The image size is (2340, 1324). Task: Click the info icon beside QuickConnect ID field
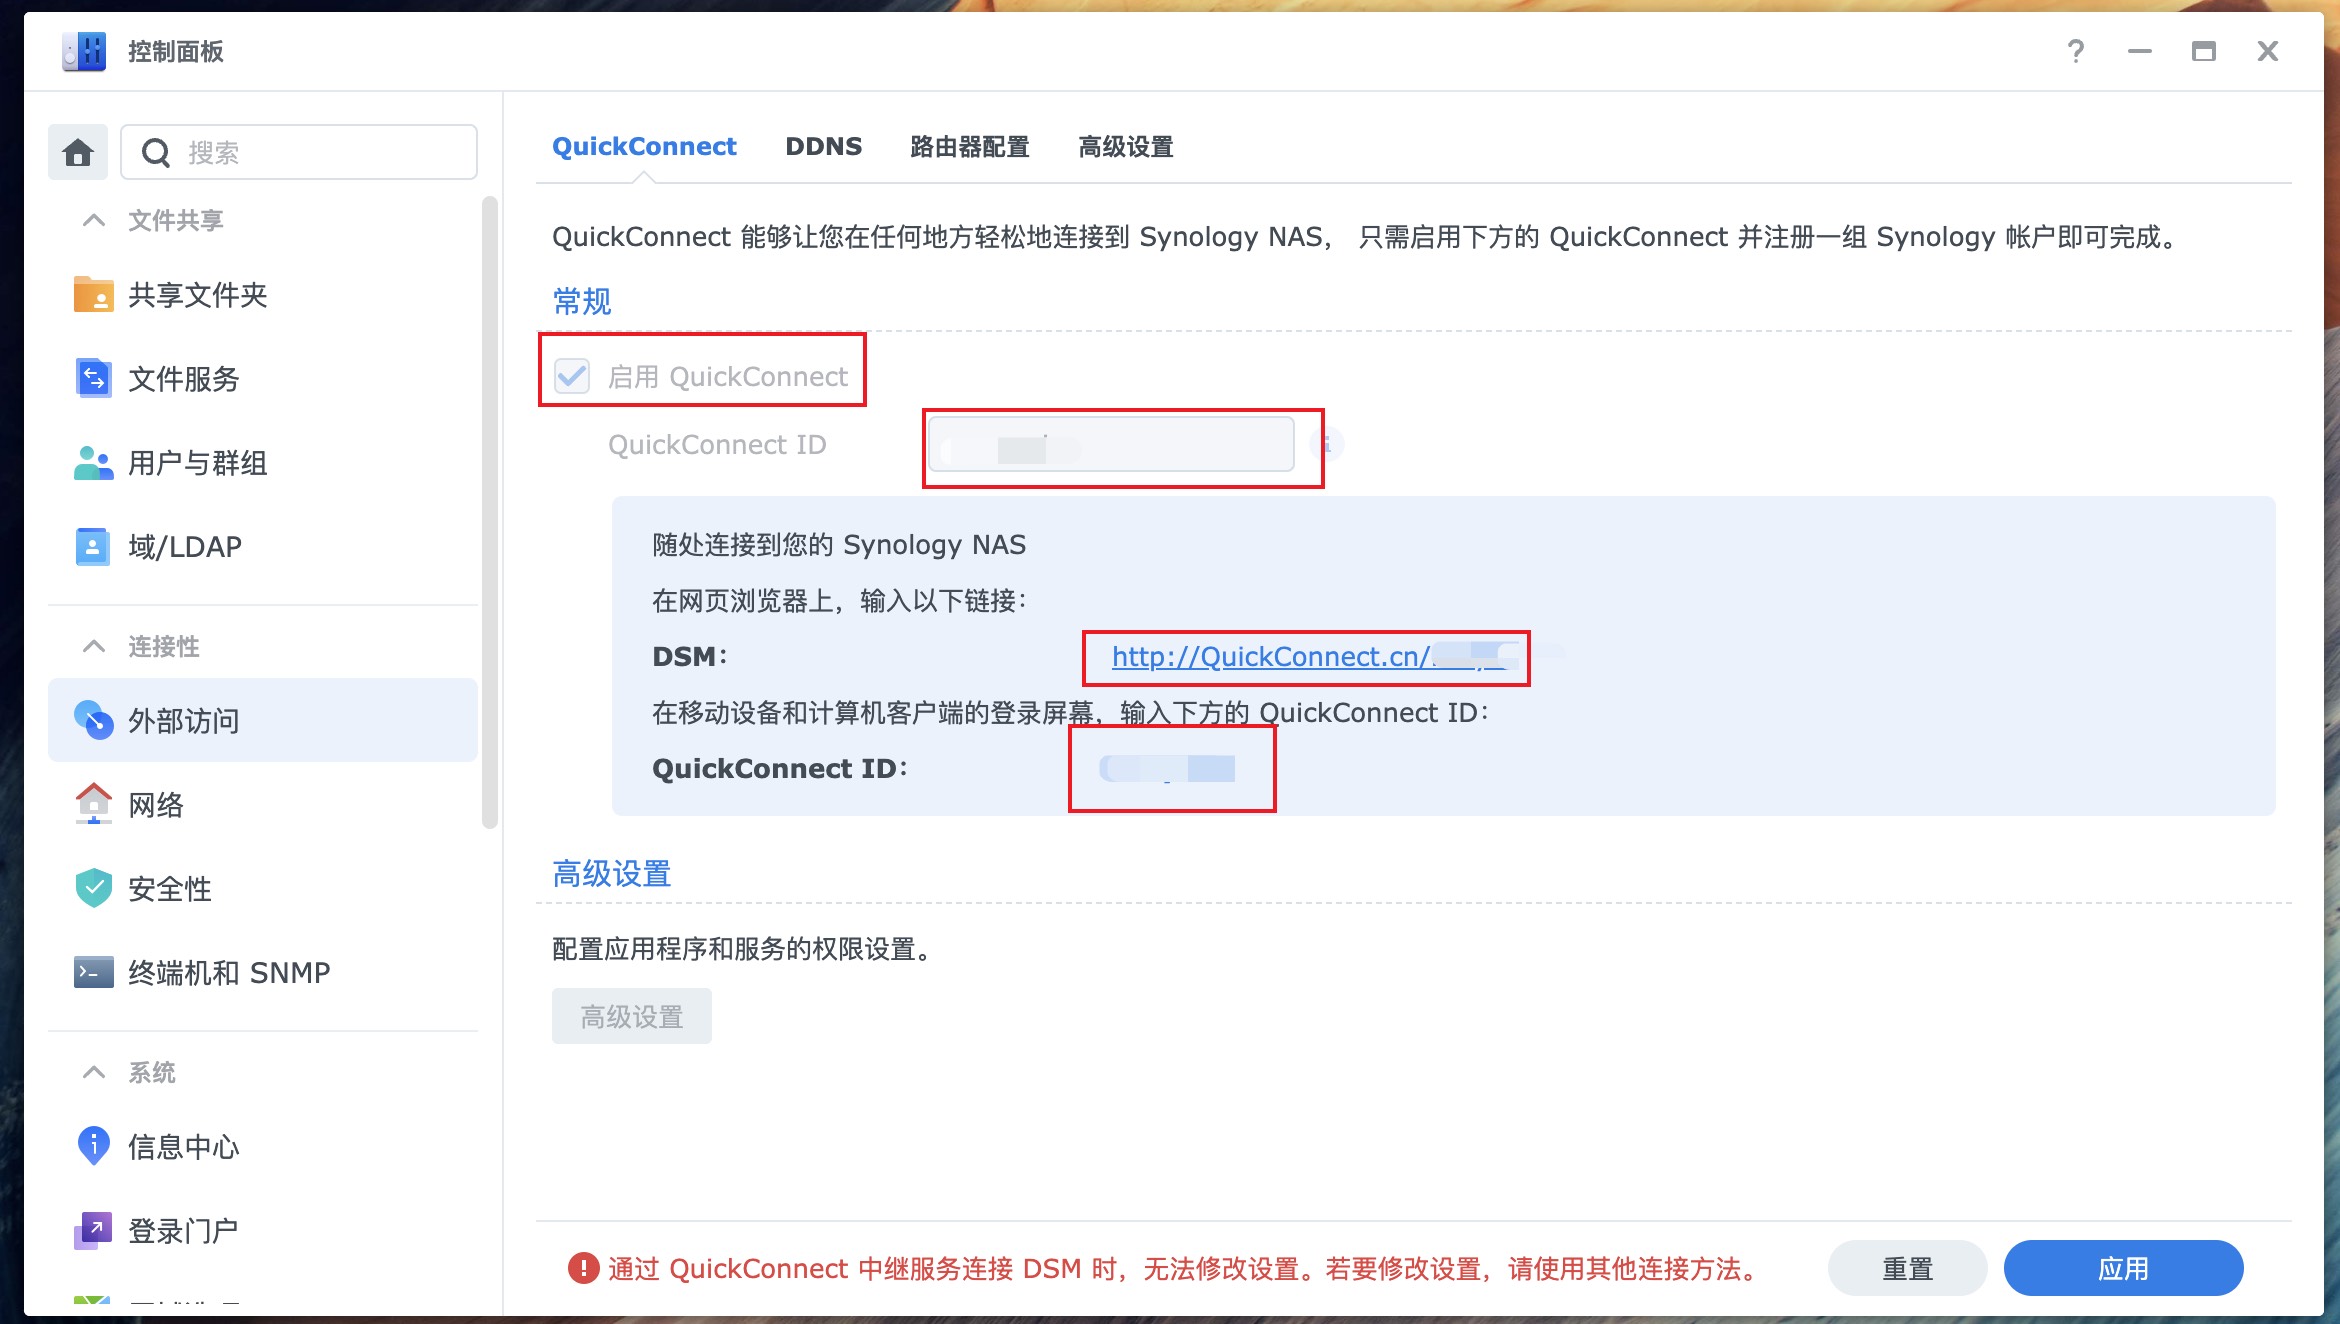pyautogui.click(x=1328, y=444)
